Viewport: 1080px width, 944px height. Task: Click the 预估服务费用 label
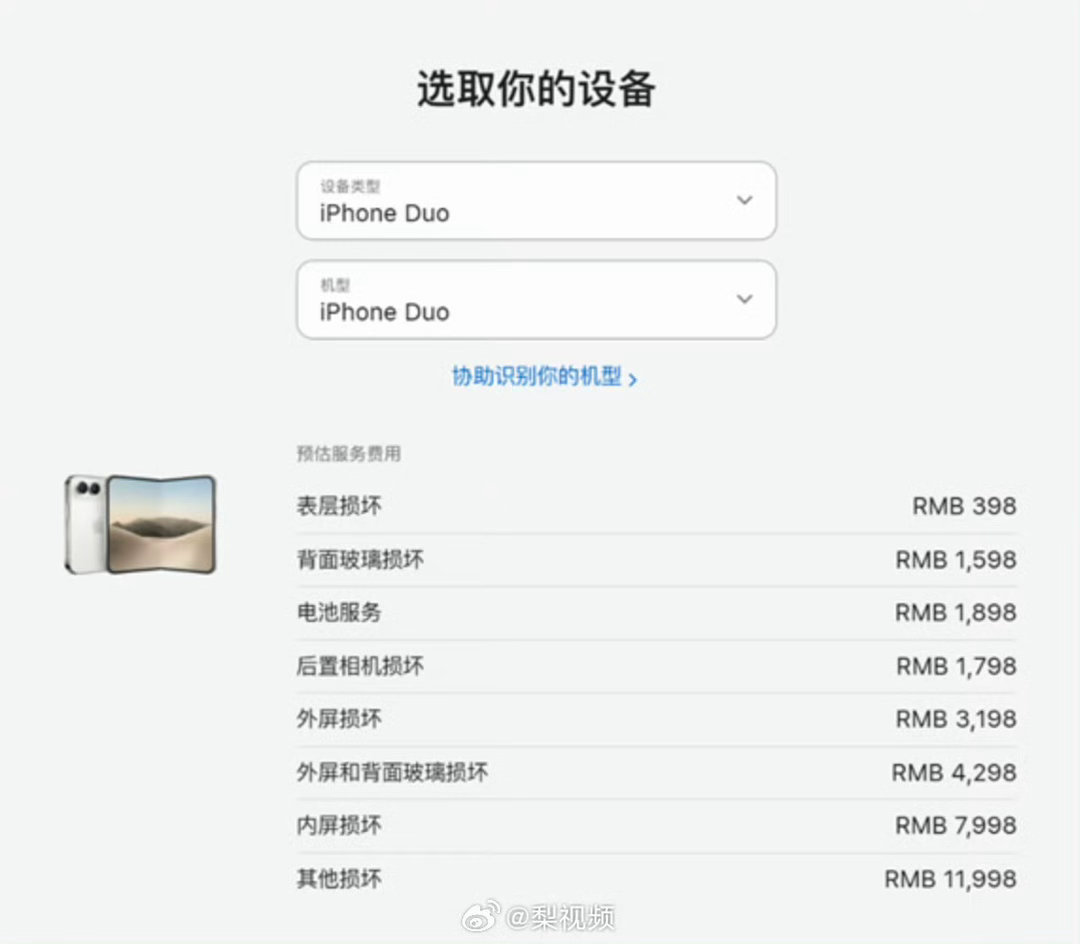pos(349,453)
